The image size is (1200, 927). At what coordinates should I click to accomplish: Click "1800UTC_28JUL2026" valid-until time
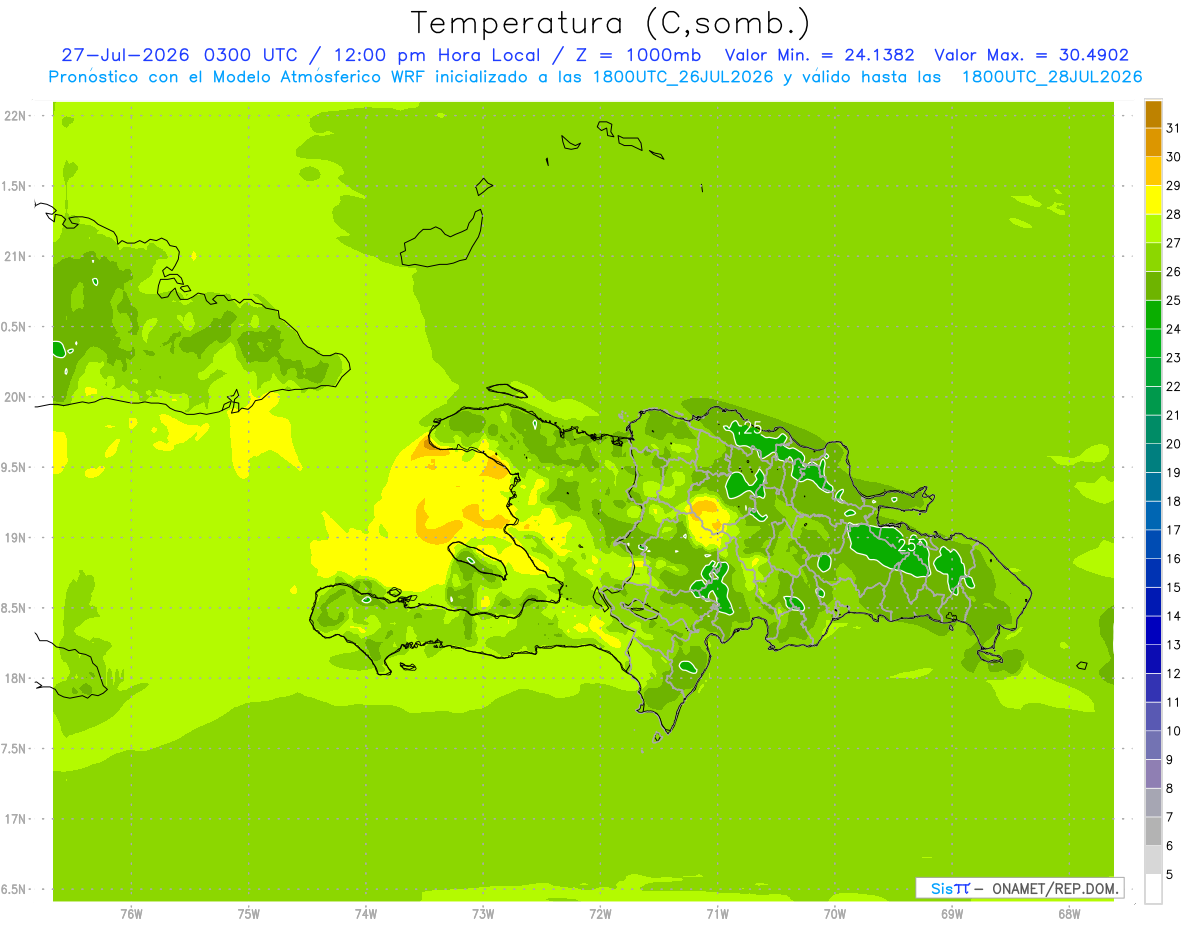click(x=1052, y=77)
